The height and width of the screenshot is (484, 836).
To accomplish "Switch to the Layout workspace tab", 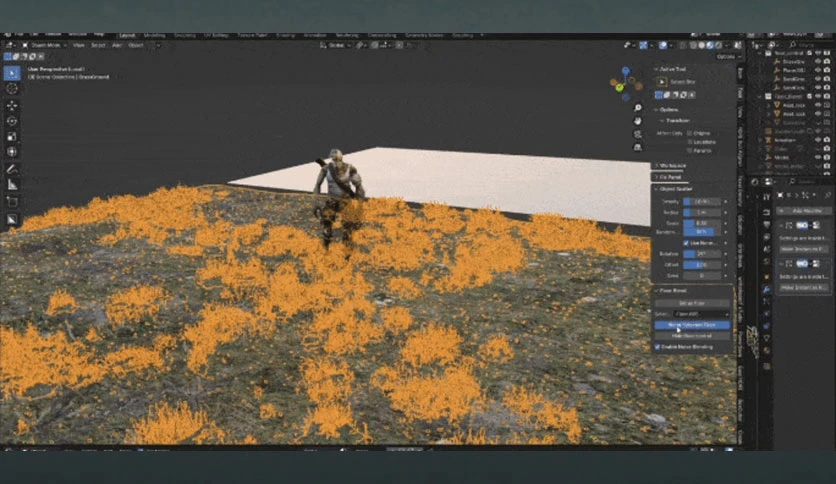I will pos(127,35).
